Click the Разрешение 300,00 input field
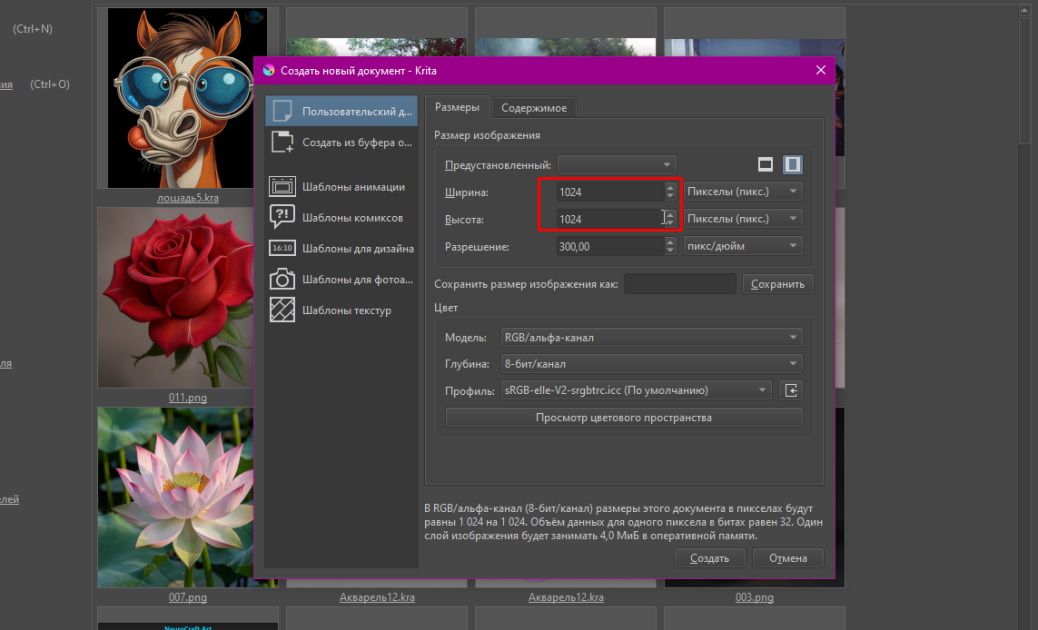This screenshot has width=1038, height=630. pos(610,246)
